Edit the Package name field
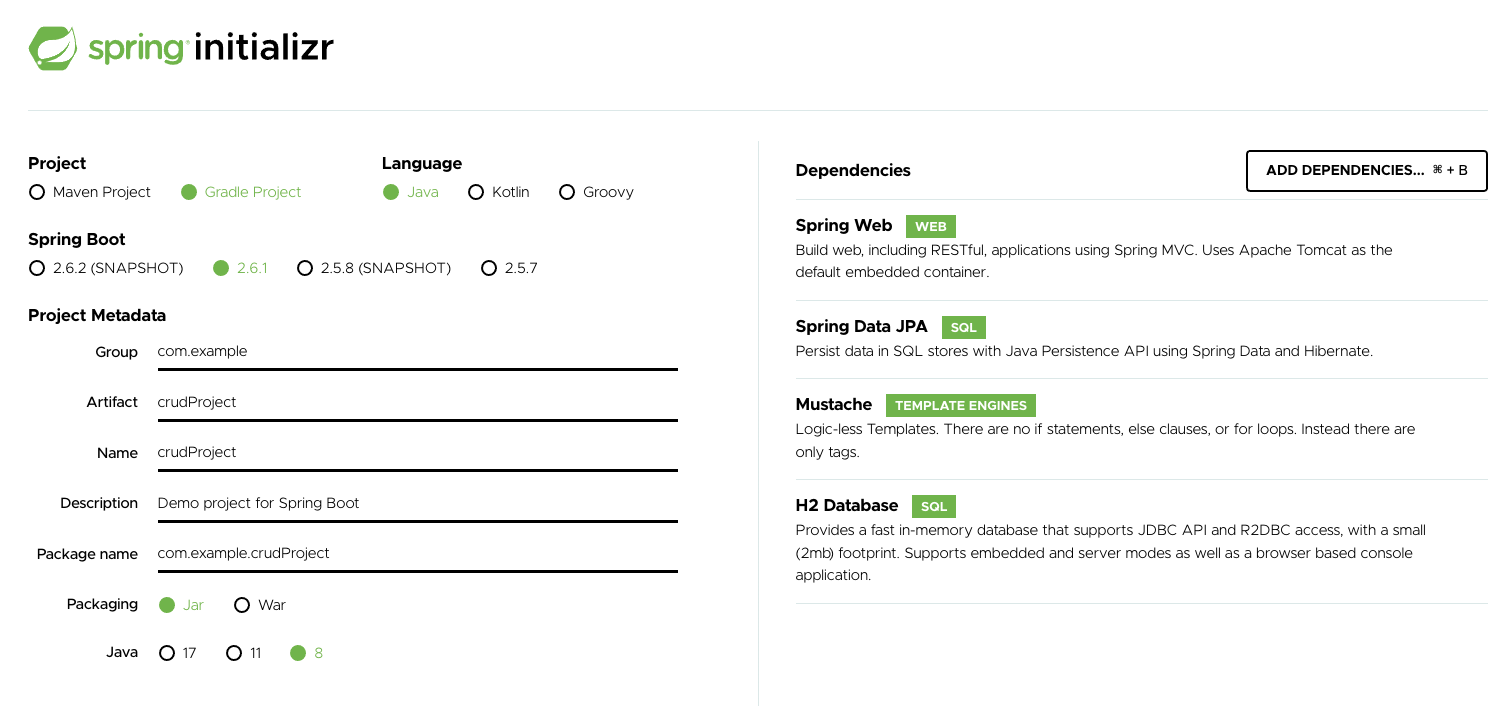Image resolution: width=1512 pixels, height=706 pixels. tap(418, 553)
